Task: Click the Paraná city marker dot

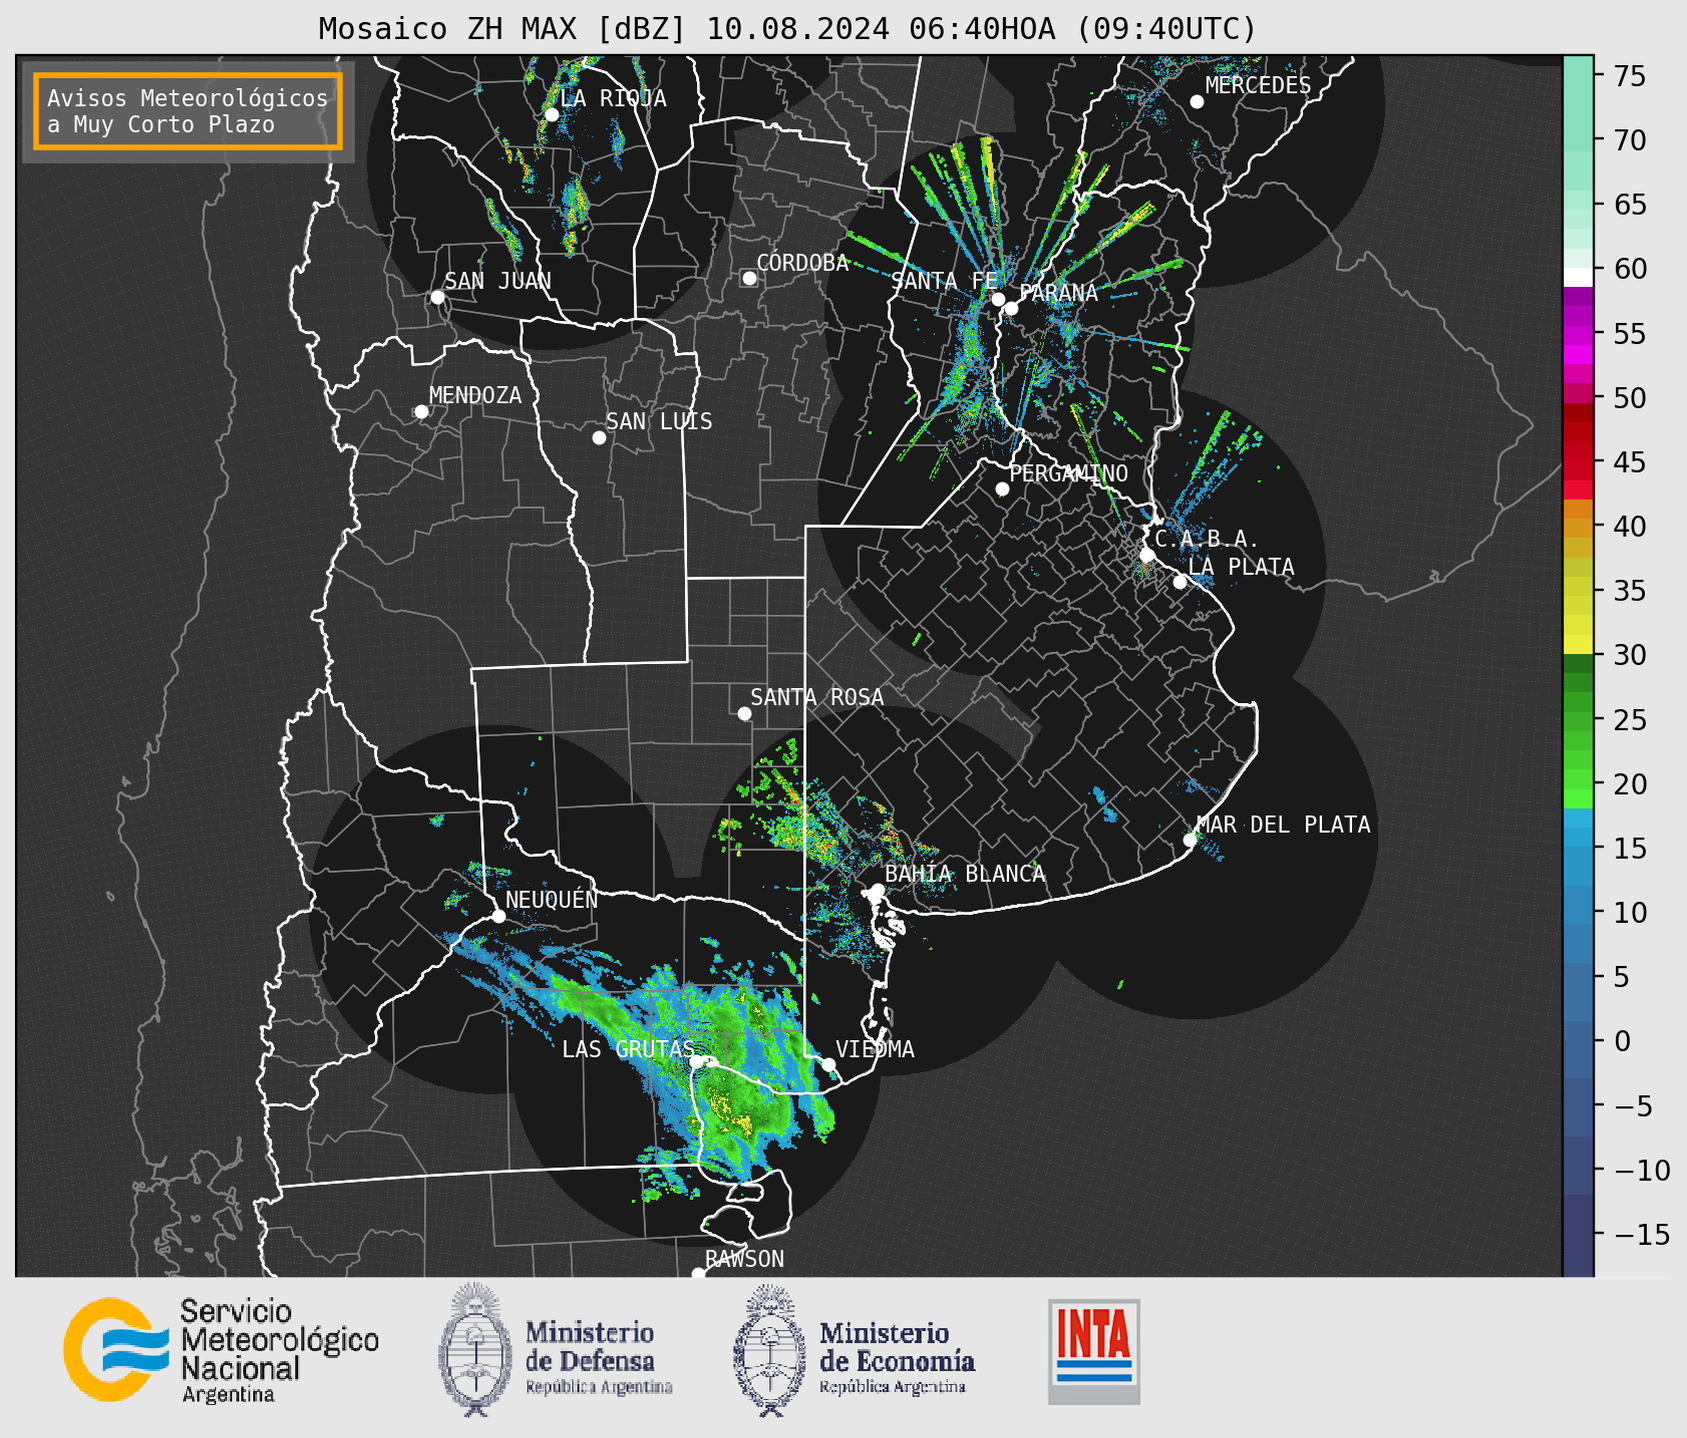Action: pos(1011,308)
